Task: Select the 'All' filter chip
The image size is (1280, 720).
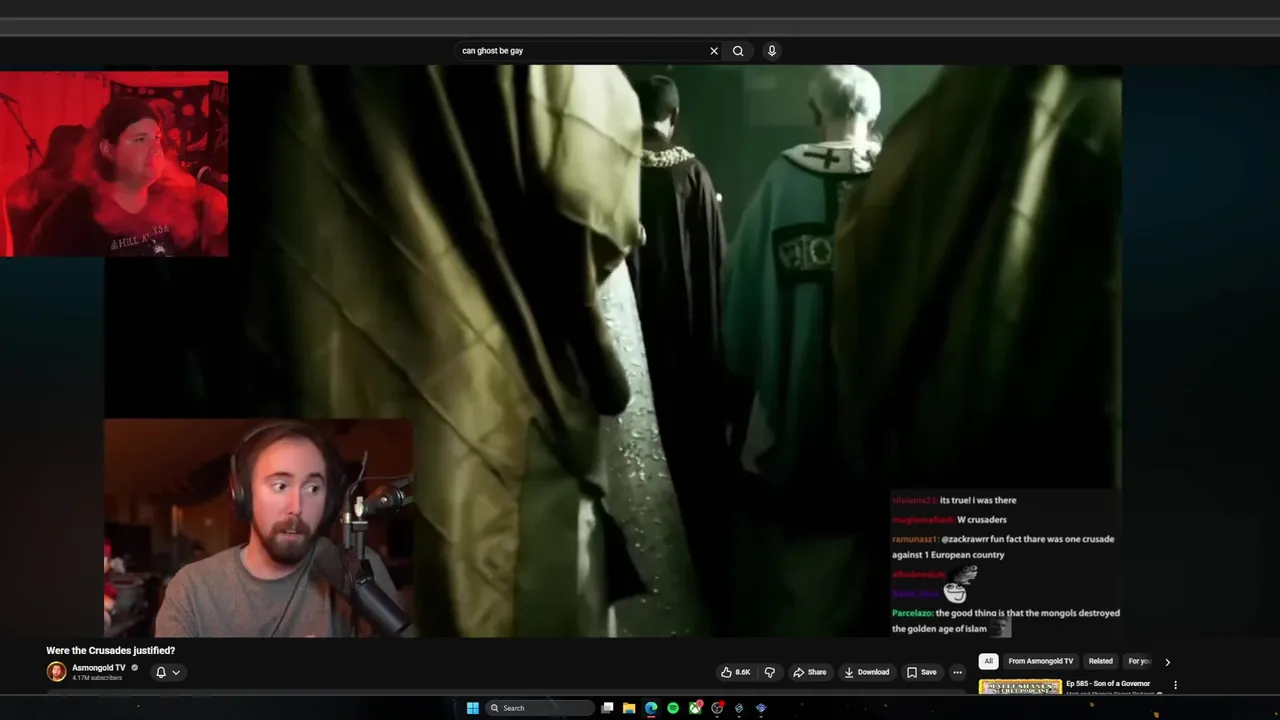Action: click(x=988, y=661)
